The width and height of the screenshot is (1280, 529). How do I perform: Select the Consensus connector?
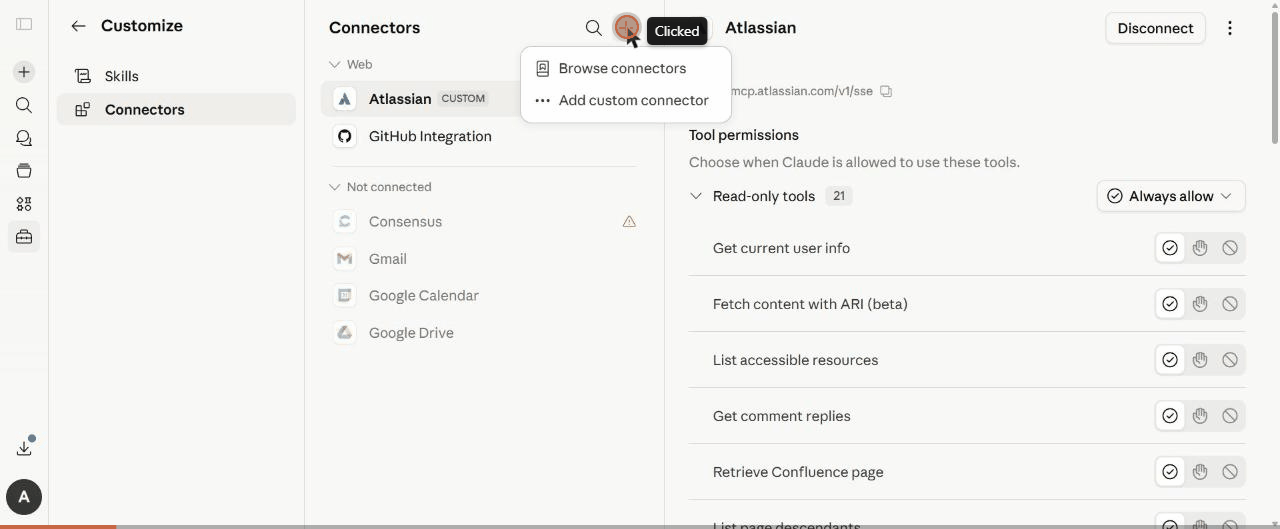pyautogui.click(x=484, y=222)
